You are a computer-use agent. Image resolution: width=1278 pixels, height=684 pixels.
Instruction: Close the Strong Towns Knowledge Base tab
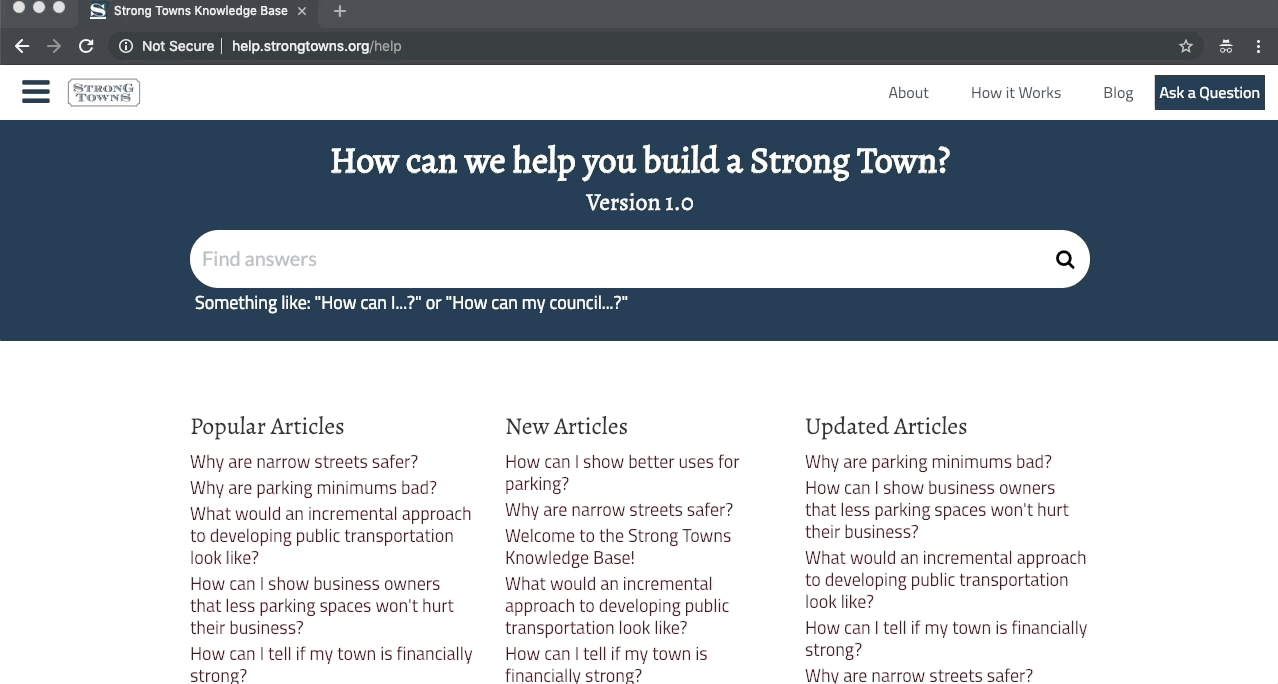(302, 11)
